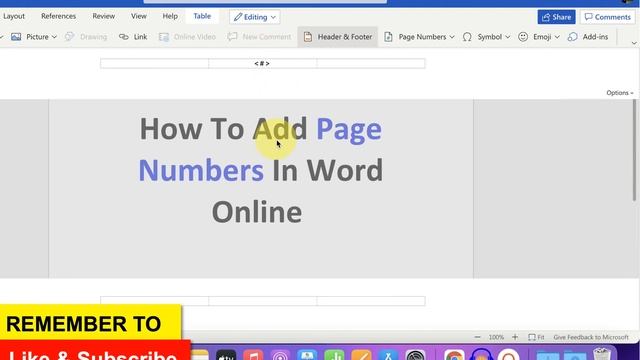Open the header Options dropdown

[x=620, y=93]
